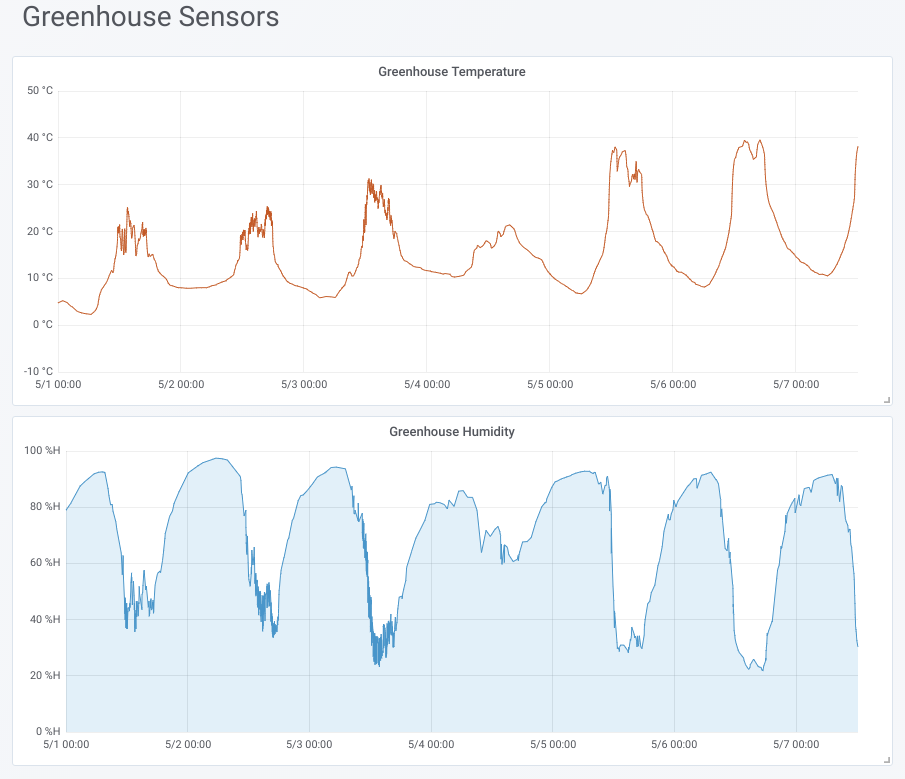
Task: Click the humidity panel resize handle icon
Action: click(x=887, y=760)
